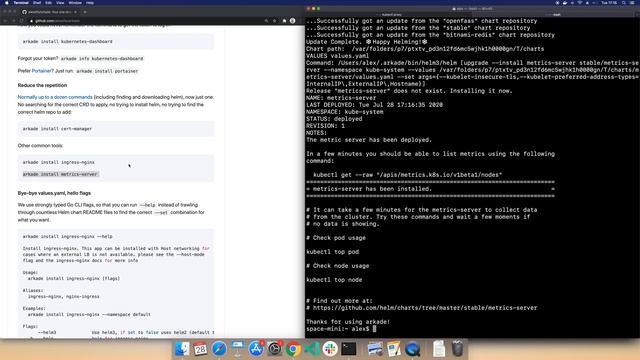Viewport: 640px width, 360px height.
Task: Click 'Reduce the repetition' heading
Action: click(x=42, y=85)
